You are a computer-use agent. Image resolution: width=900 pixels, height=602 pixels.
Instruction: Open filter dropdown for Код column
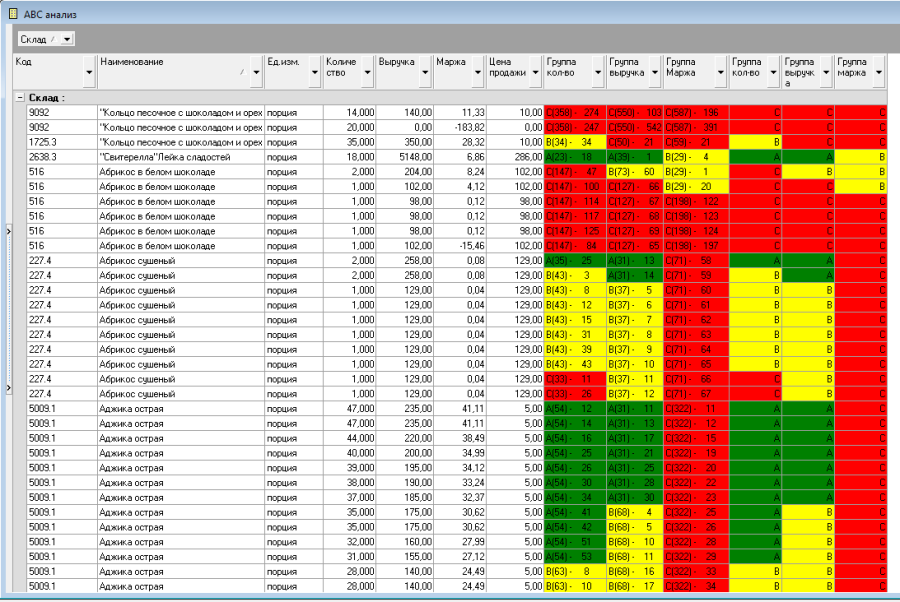coord(89,73)
